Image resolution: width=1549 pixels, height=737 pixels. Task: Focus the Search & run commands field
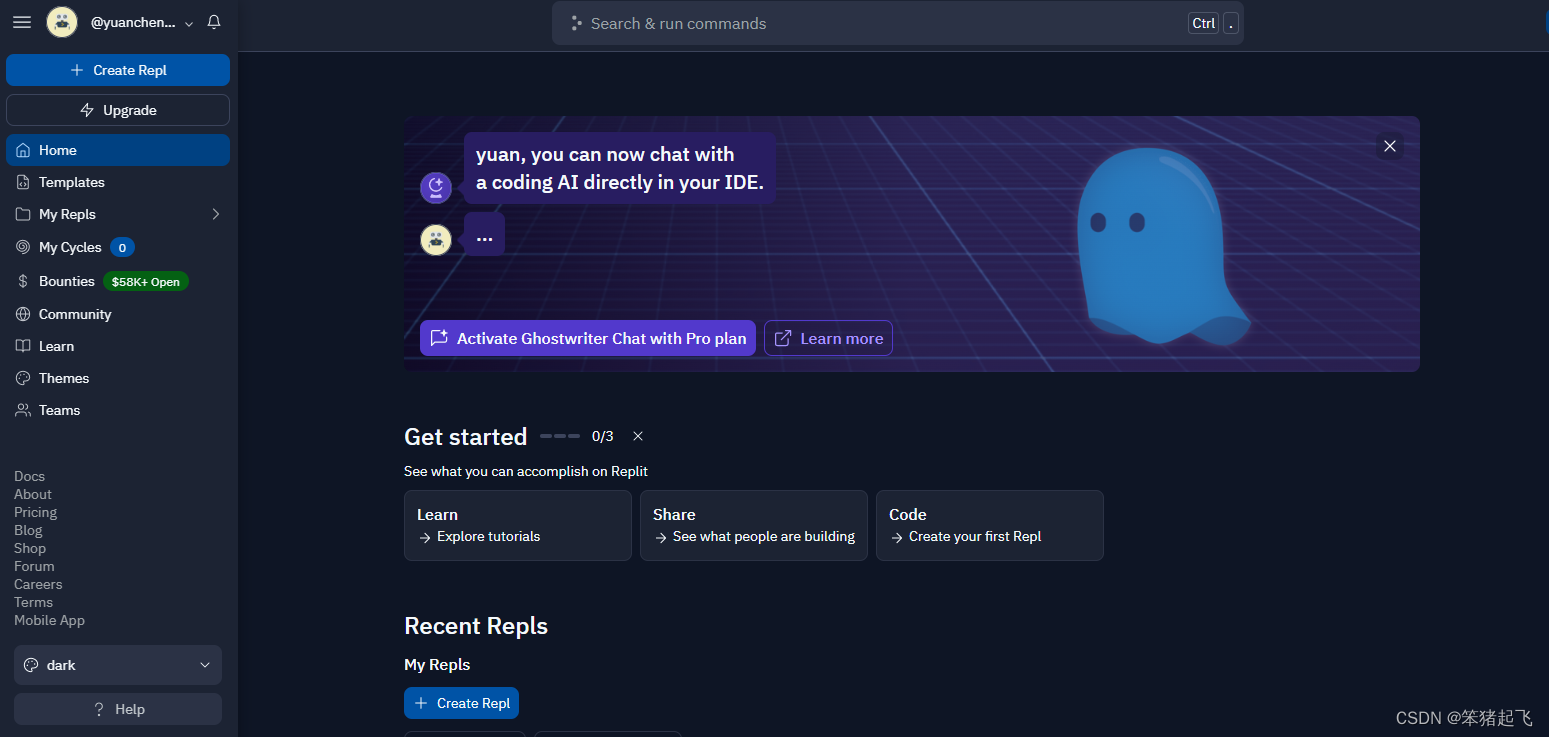tap(898, 23)
